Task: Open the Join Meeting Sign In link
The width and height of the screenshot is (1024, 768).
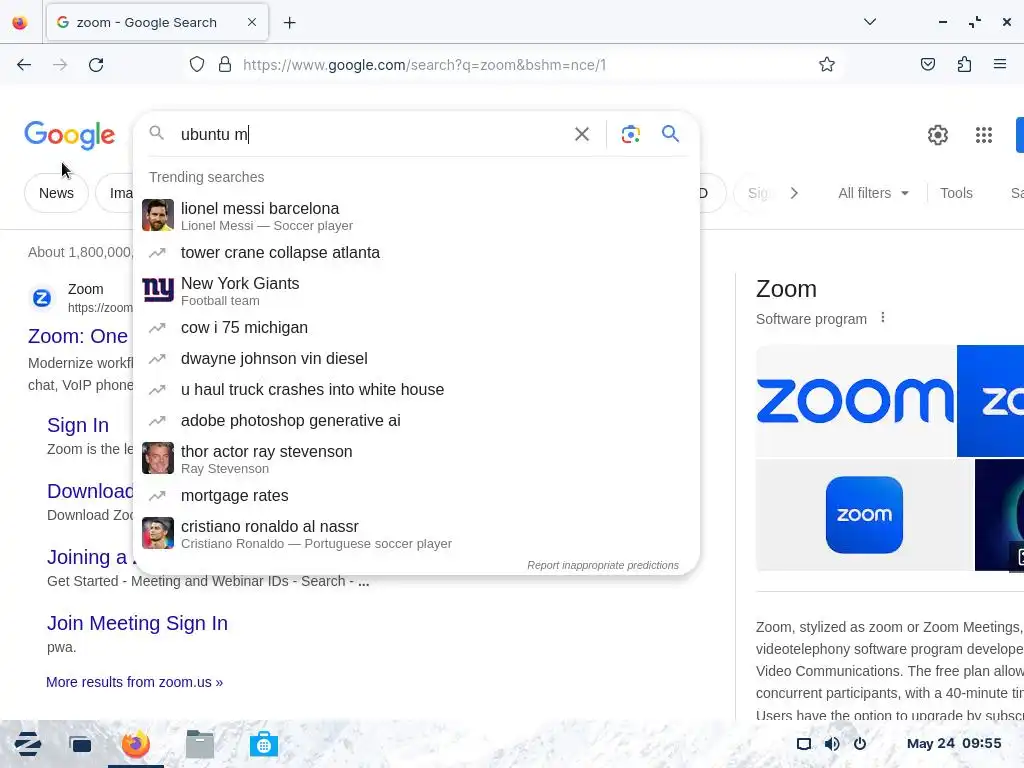Action: pyautogui.click(x=137, y=623)
